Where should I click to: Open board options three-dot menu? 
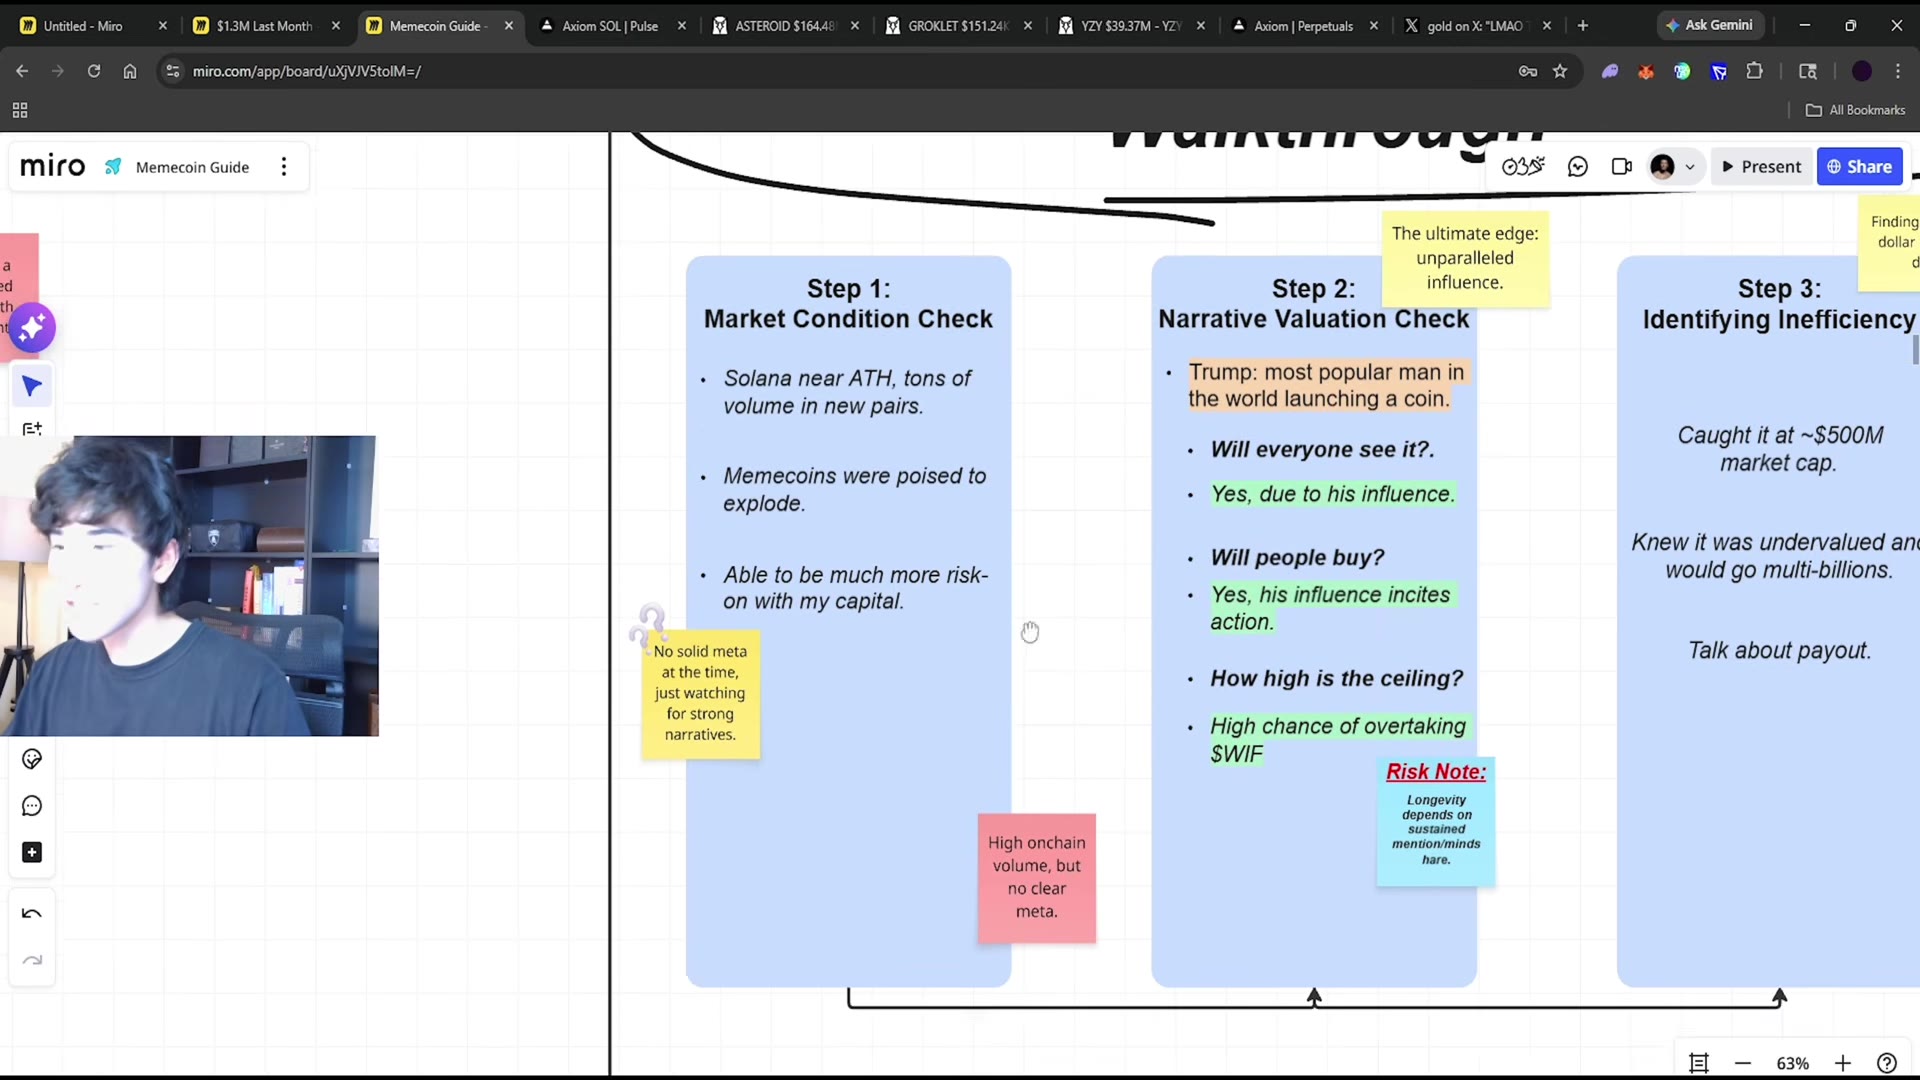pos(284,167)
